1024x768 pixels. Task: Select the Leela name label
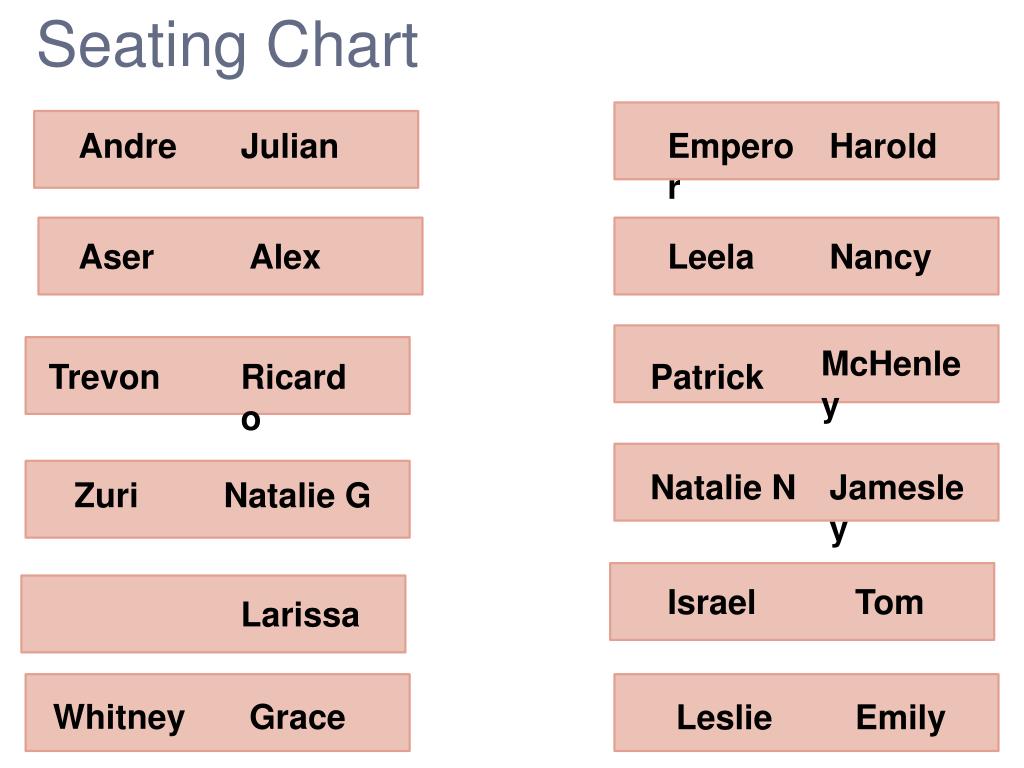pos(711,257)
